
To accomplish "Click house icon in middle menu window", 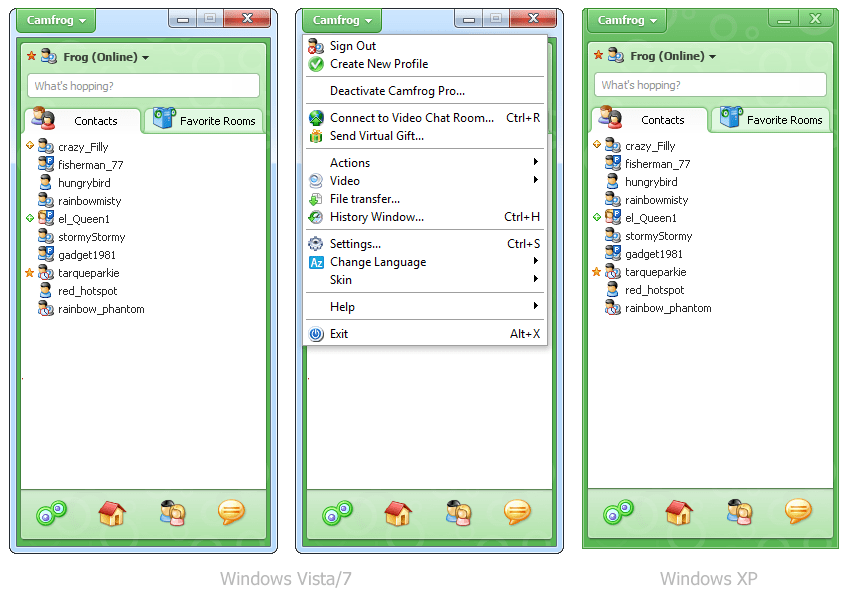I will tap(398, 513).
